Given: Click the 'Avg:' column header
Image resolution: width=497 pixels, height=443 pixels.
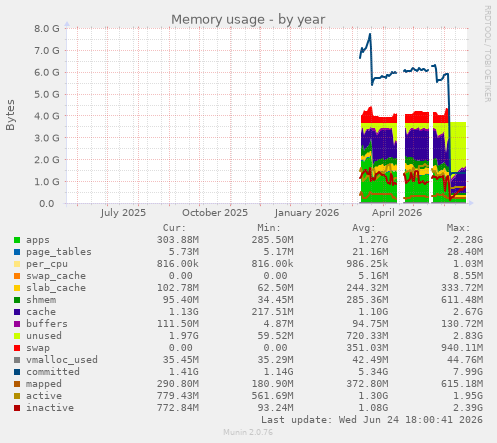Looking at the screenshot, I should 364,228.
